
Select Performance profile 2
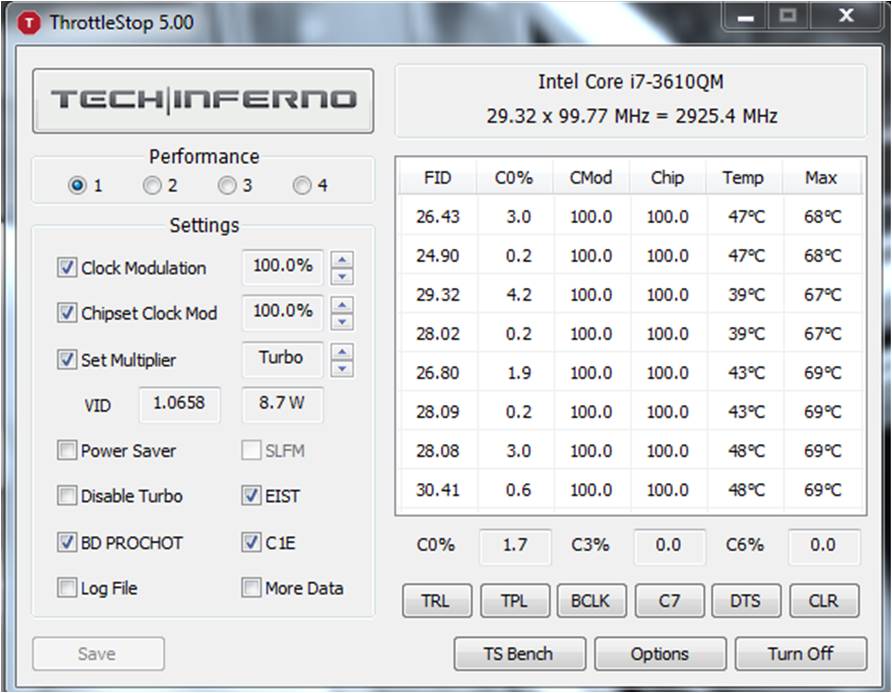pos(152,185)
